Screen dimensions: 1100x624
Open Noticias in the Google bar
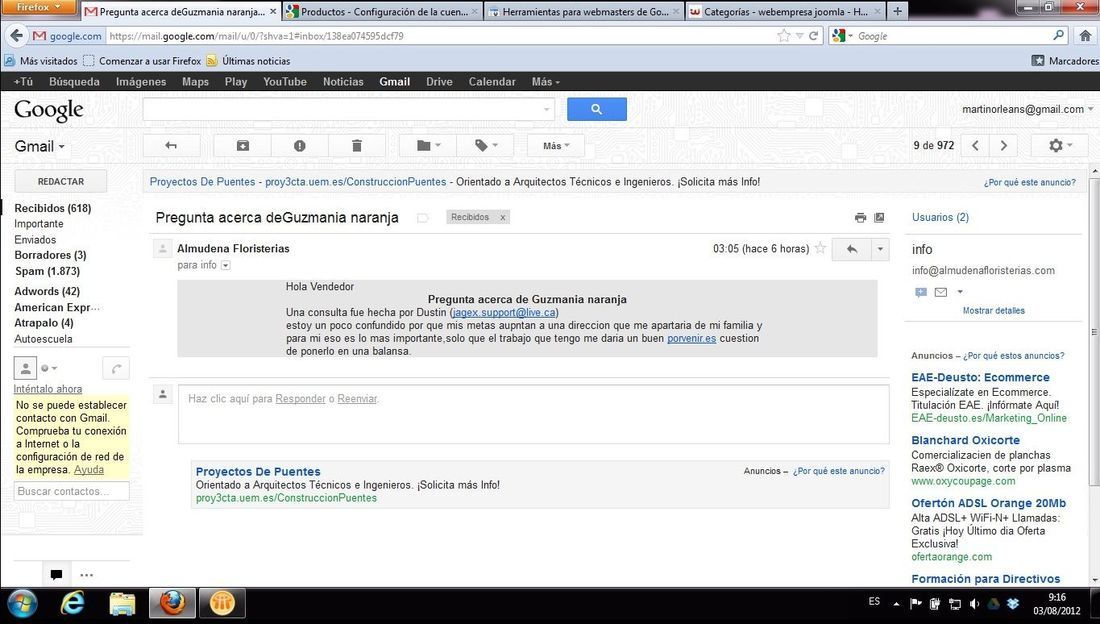pyautogui.click(x=343, y=81)
